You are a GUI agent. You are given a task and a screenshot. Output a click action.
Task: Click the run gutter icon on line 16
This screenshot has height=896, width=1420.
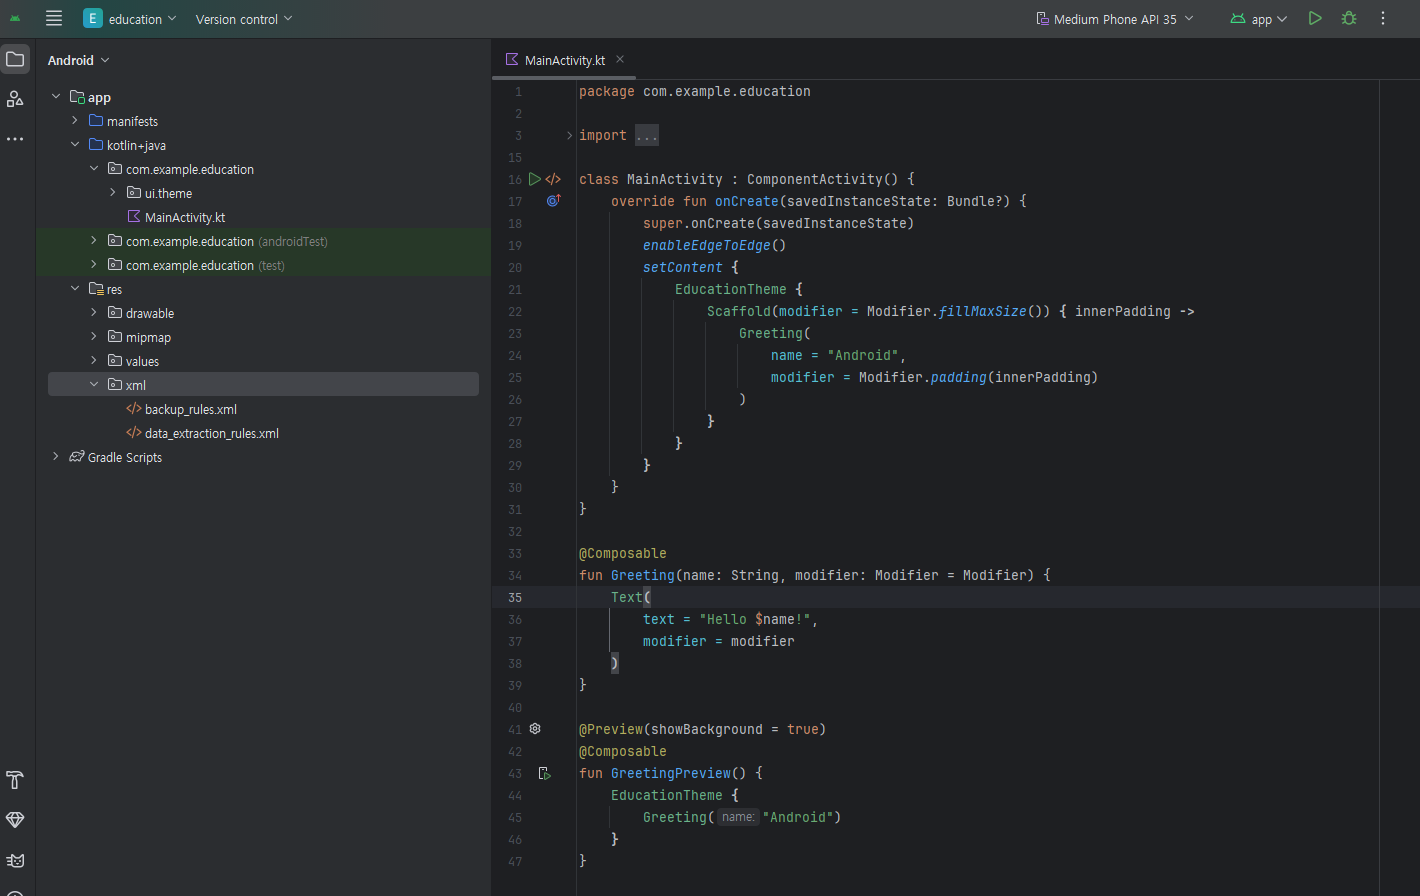pos(535,179)
